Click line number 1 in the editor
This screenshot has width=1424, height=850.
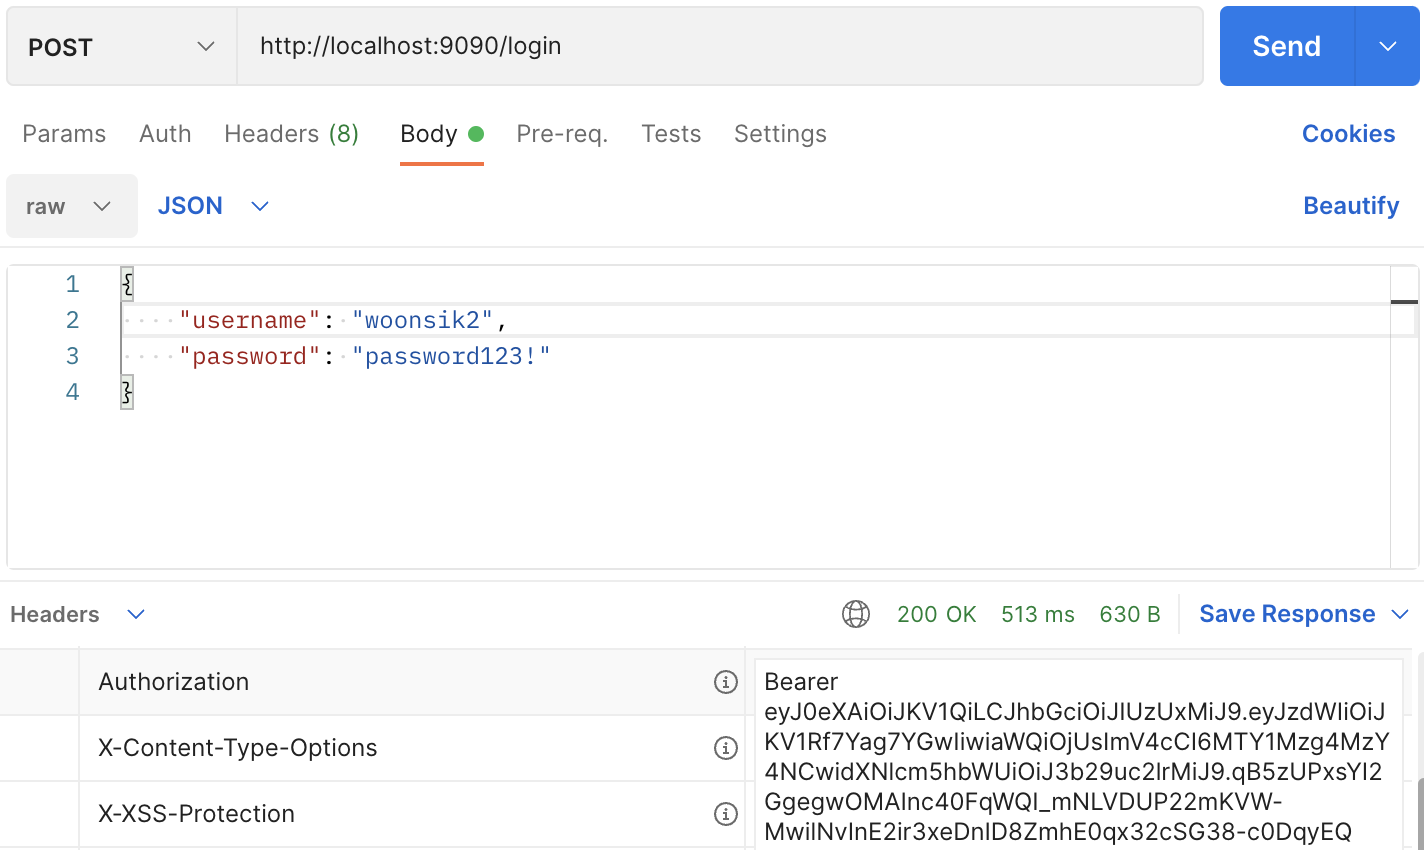(x=72, y=284)
